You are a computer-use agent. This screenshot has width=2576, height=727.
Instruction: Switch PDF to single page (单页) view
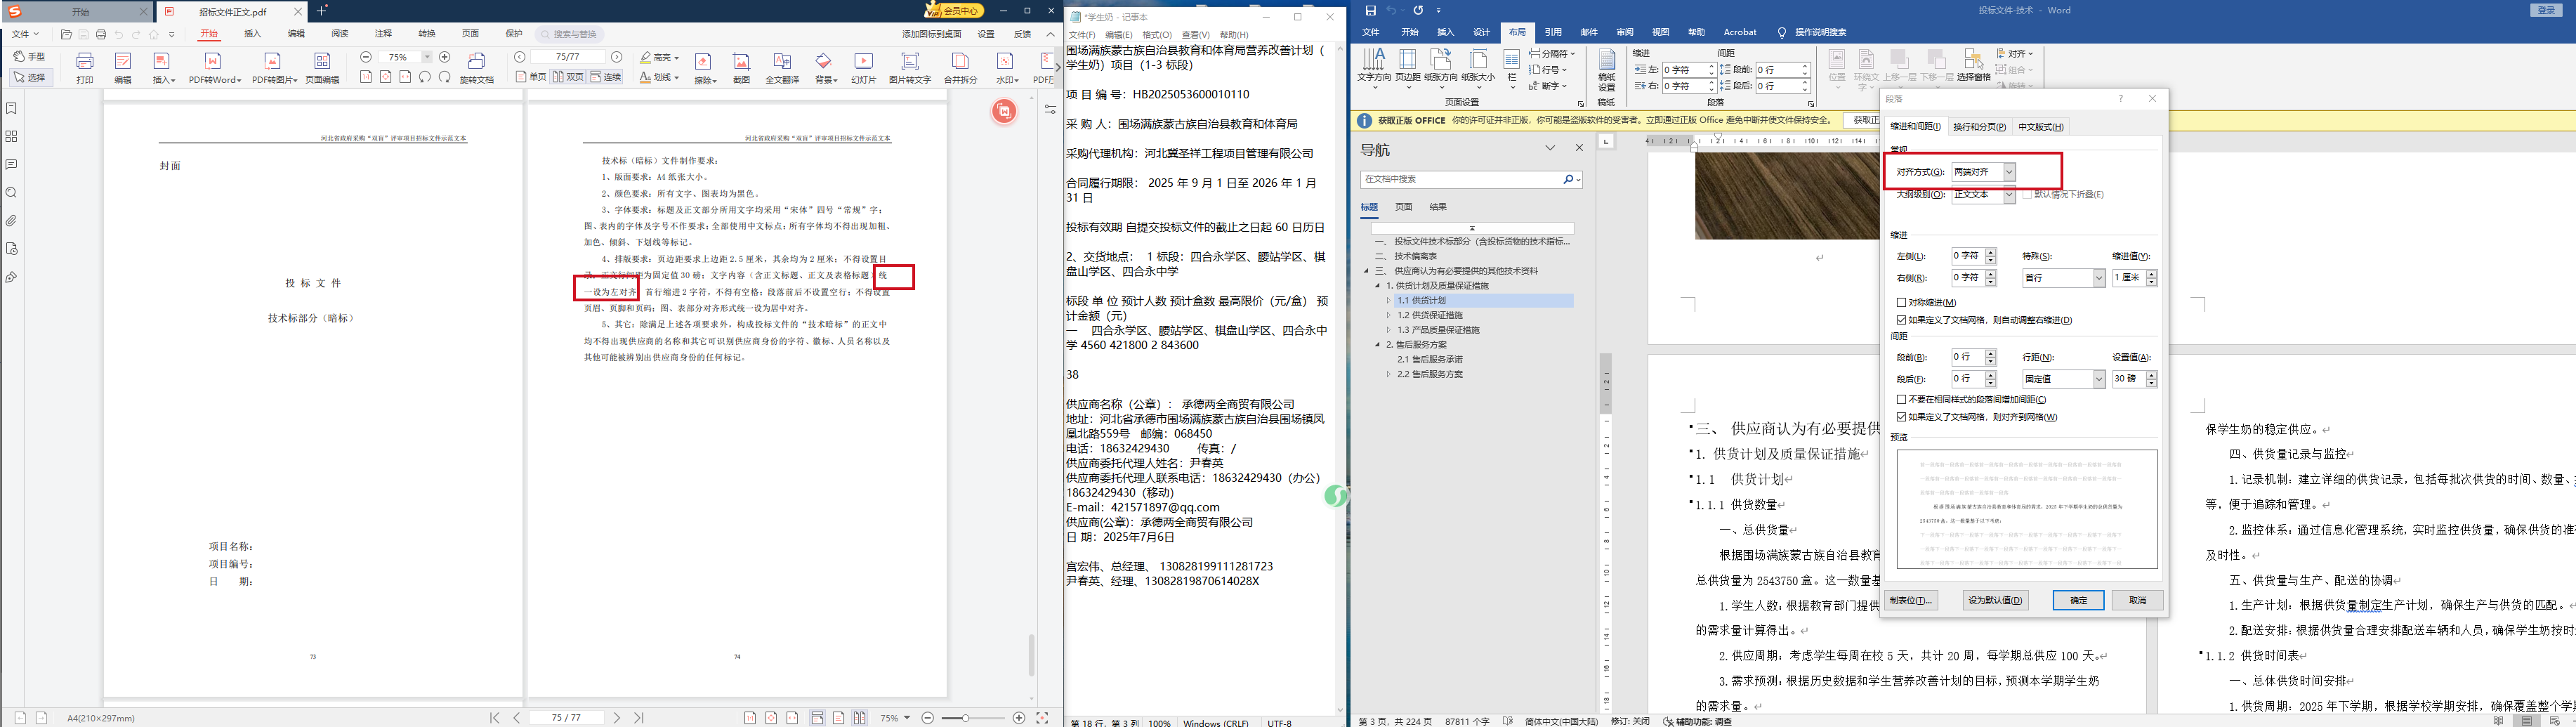[531, 77]
